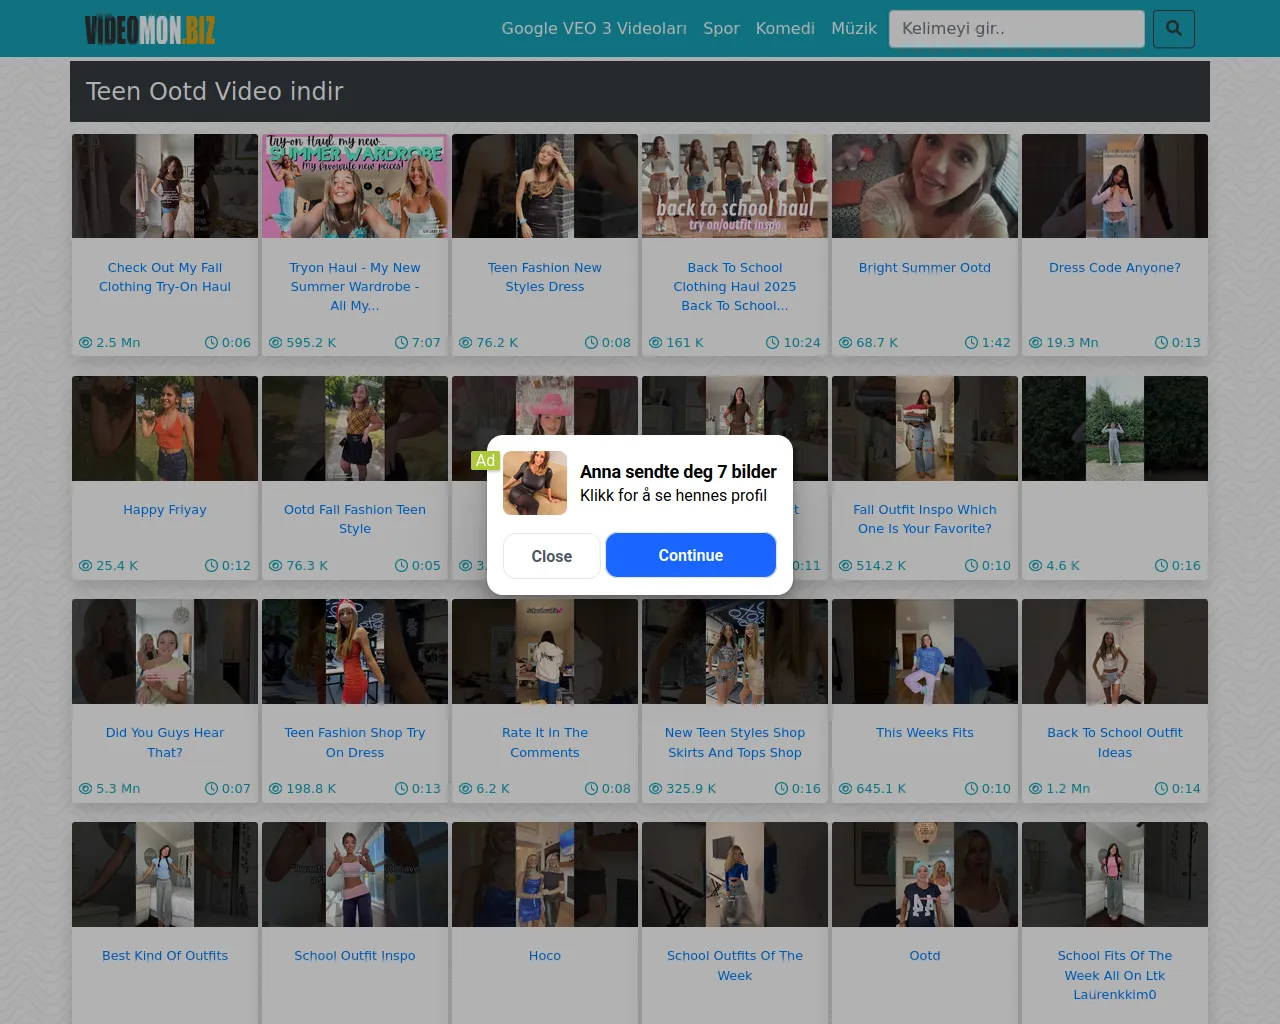Viewport: 1280px width, 1024px height.
Task: Open the Google VEO 3 Videoları menu item
Action: [594, 29]
